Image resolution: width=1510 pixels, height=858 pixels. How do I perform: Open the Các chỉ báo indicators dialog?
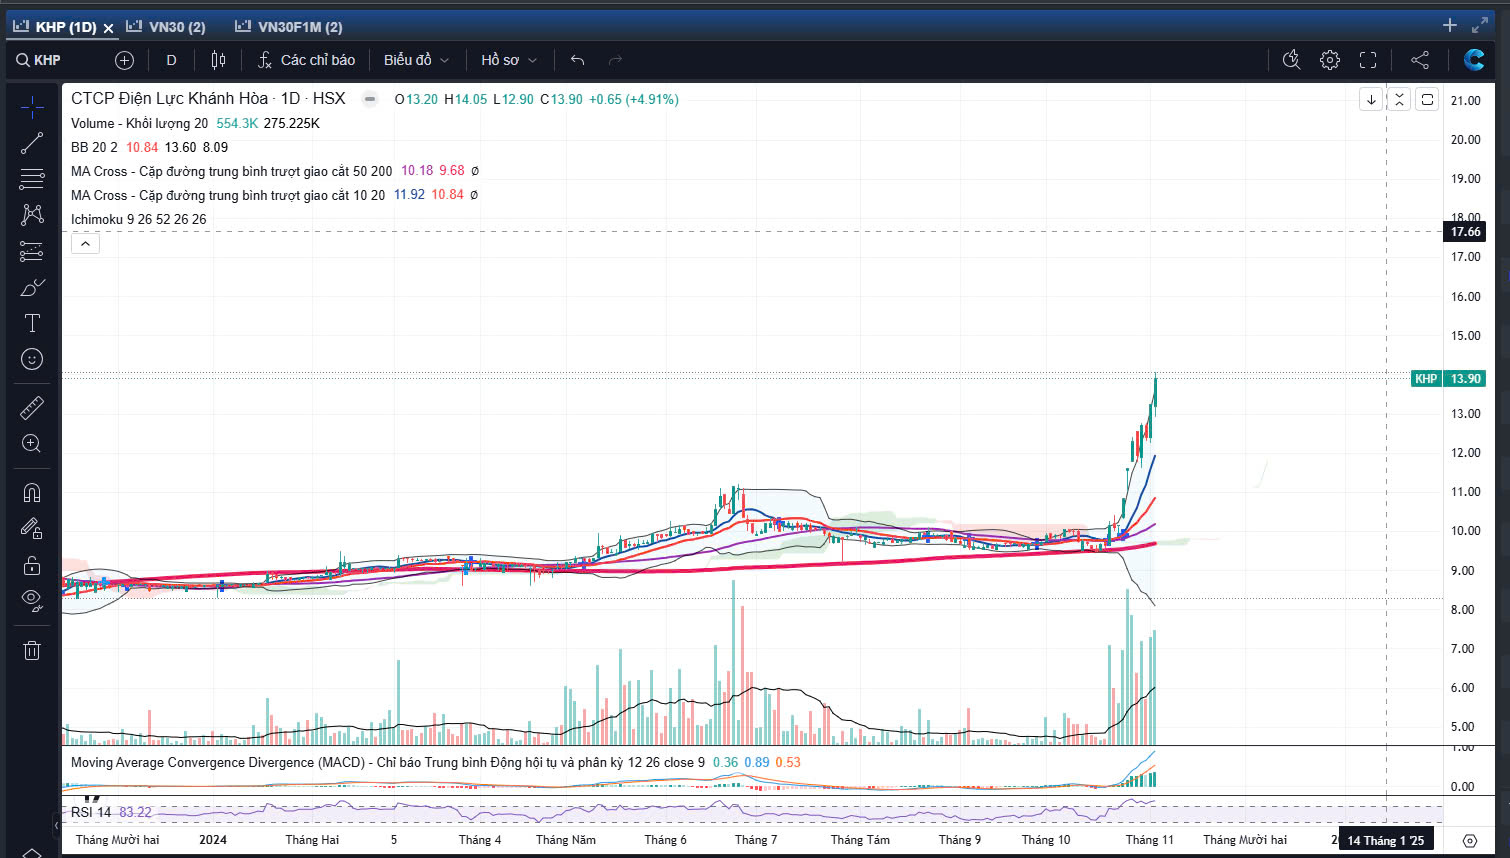coord(306,60)
